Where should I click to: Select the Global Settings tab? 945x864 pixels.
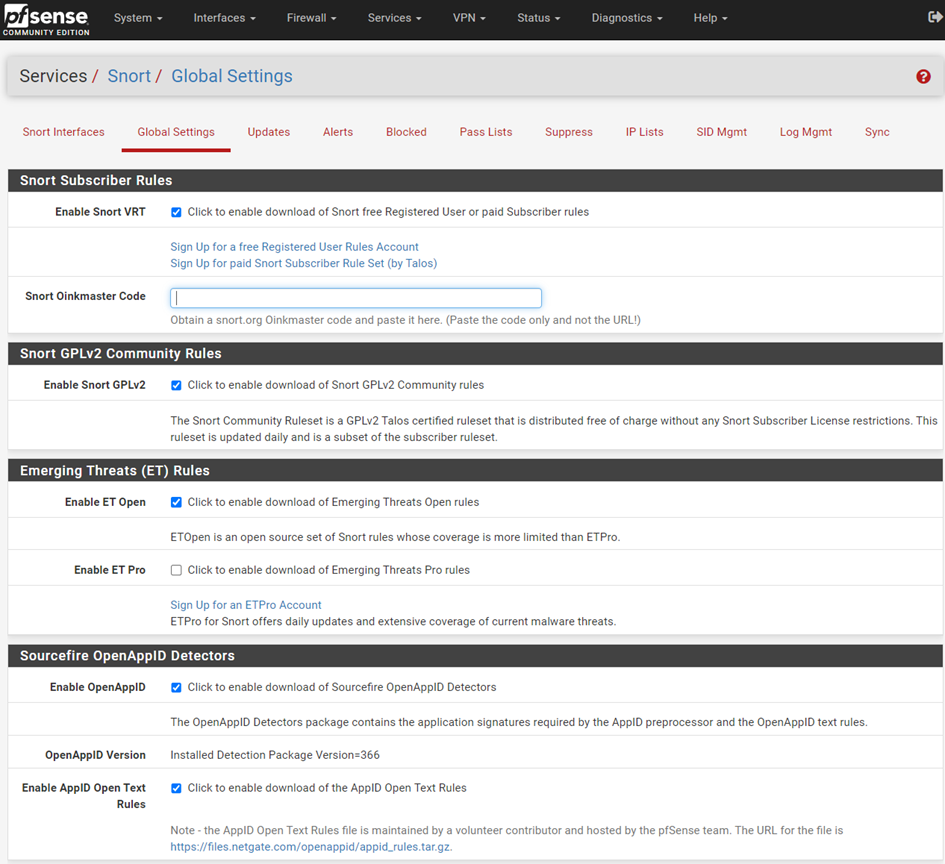[176, 132]
